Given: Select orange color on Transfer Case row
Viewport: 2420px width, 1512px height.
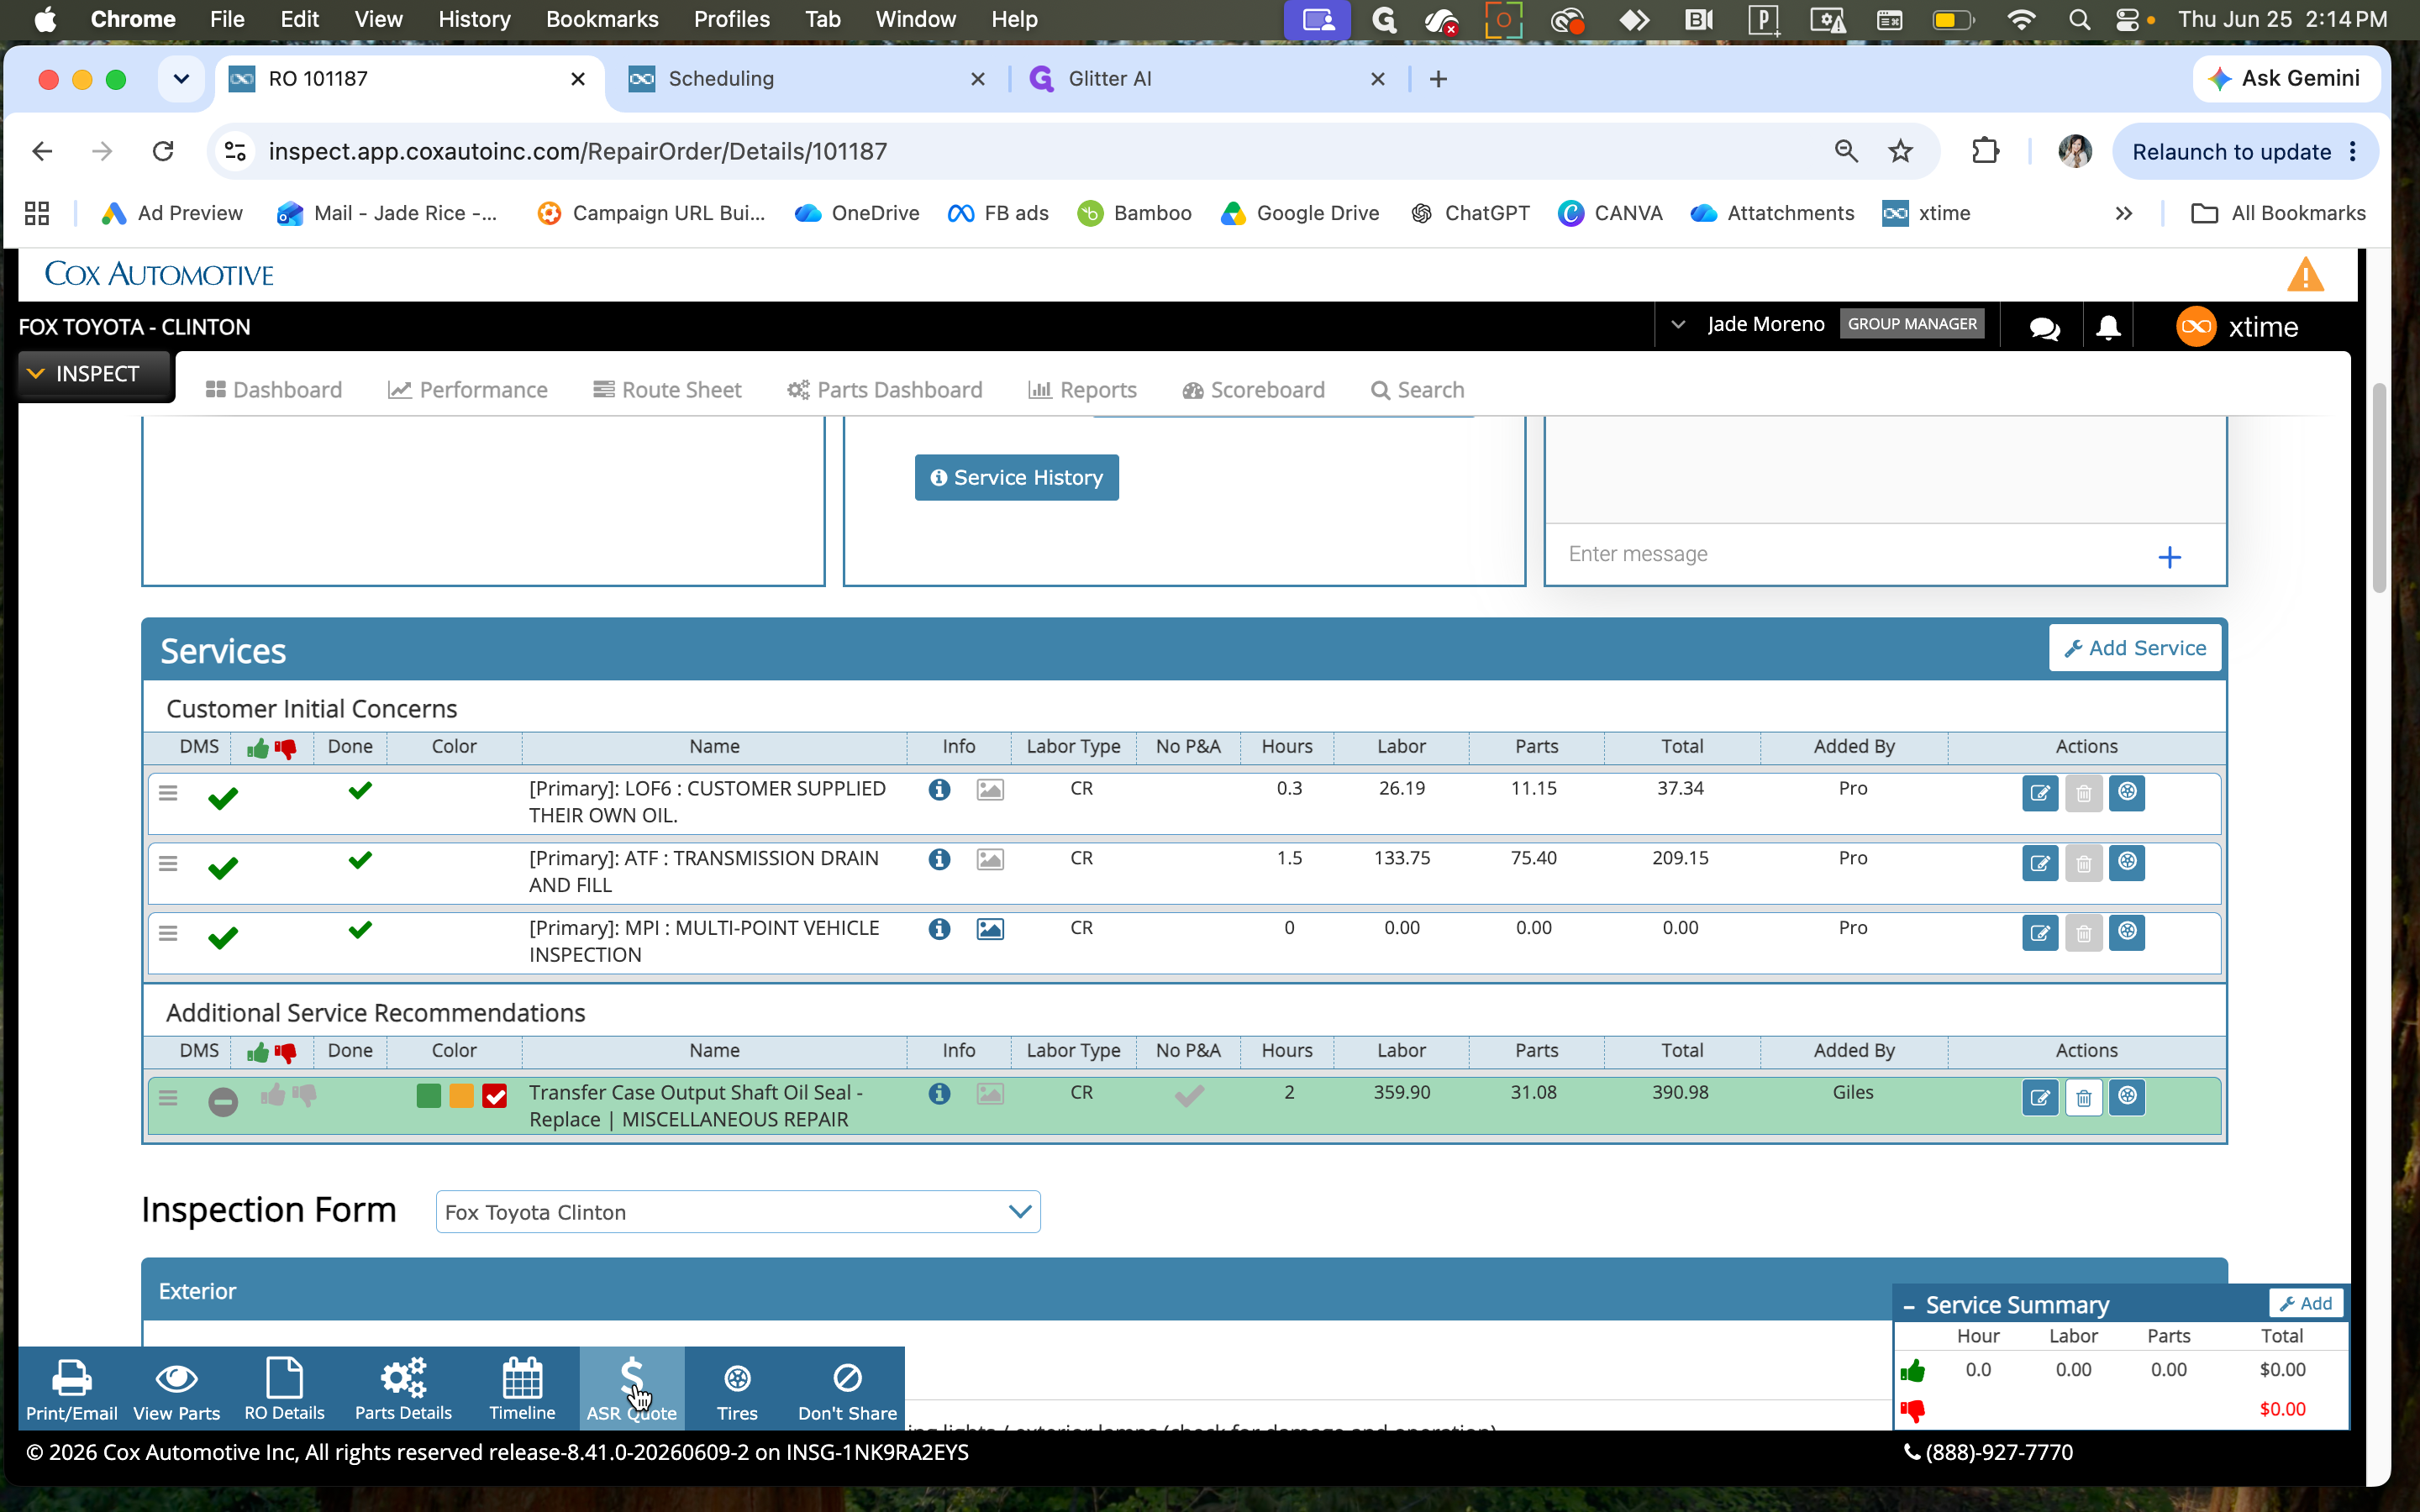Looking at the screenshot, I should click(461, 1097).
